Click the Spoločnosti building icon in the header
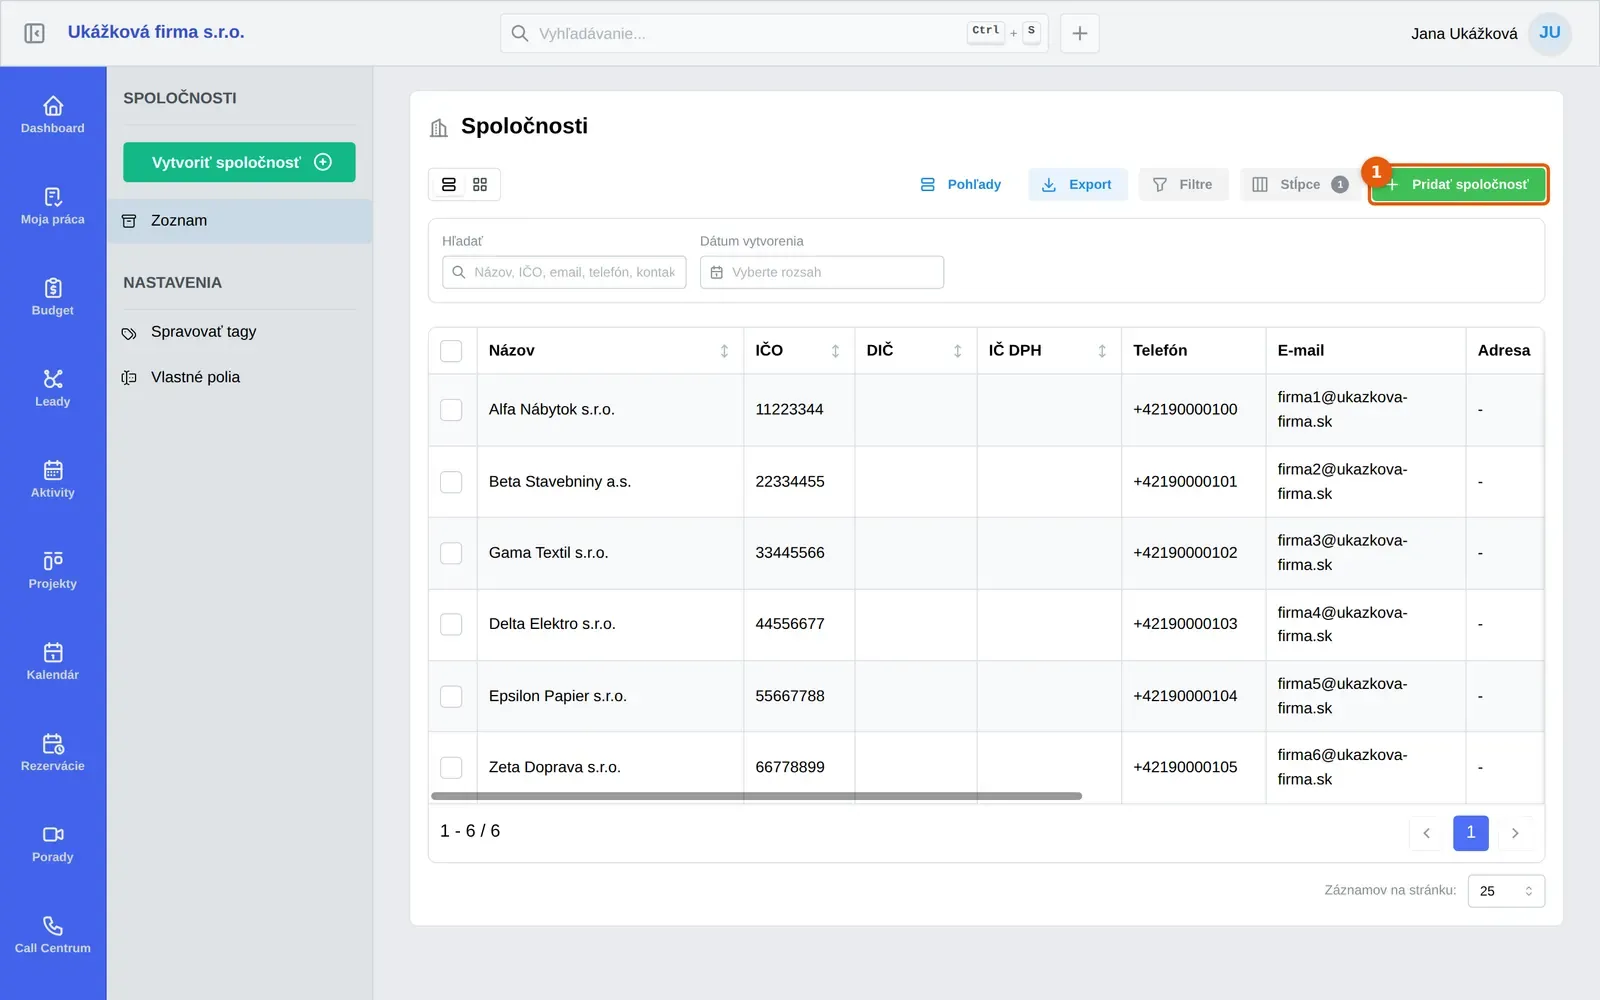1600x1000 pixels. [x=439, y=127]
